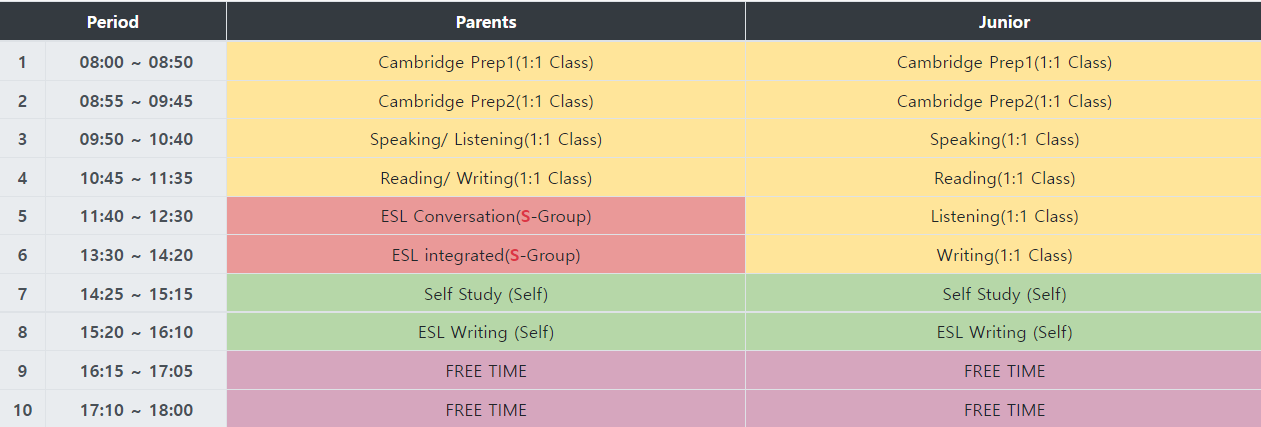Screen dimensions: 1261x427
Task: Click the ESL Conversation S-Group cell
Action: pyautogui.click(x=486, y=216)
